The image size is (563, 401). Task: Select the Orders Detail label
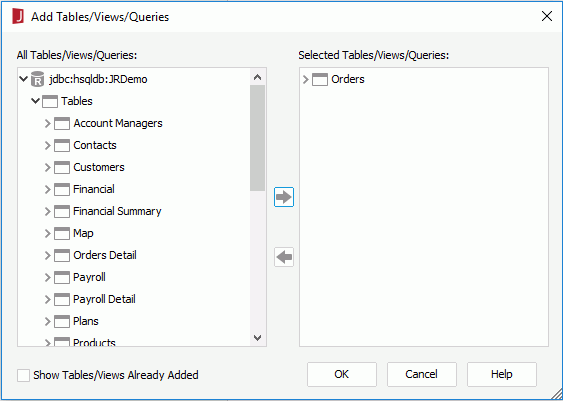pyautogui.click(x=105, y=255)
